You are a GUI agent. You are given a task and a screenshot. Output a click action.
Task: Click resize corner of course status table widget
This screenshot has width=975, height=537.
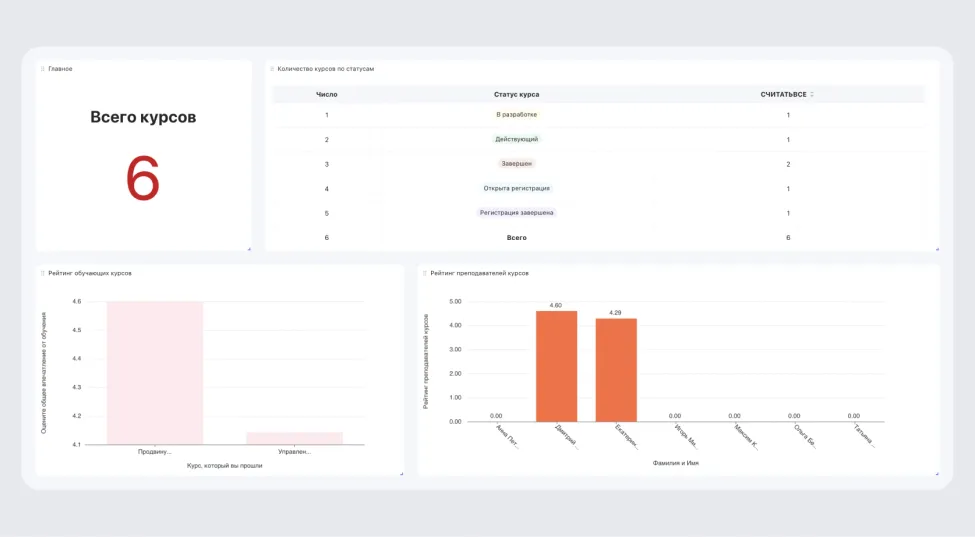tap(936, 249)
